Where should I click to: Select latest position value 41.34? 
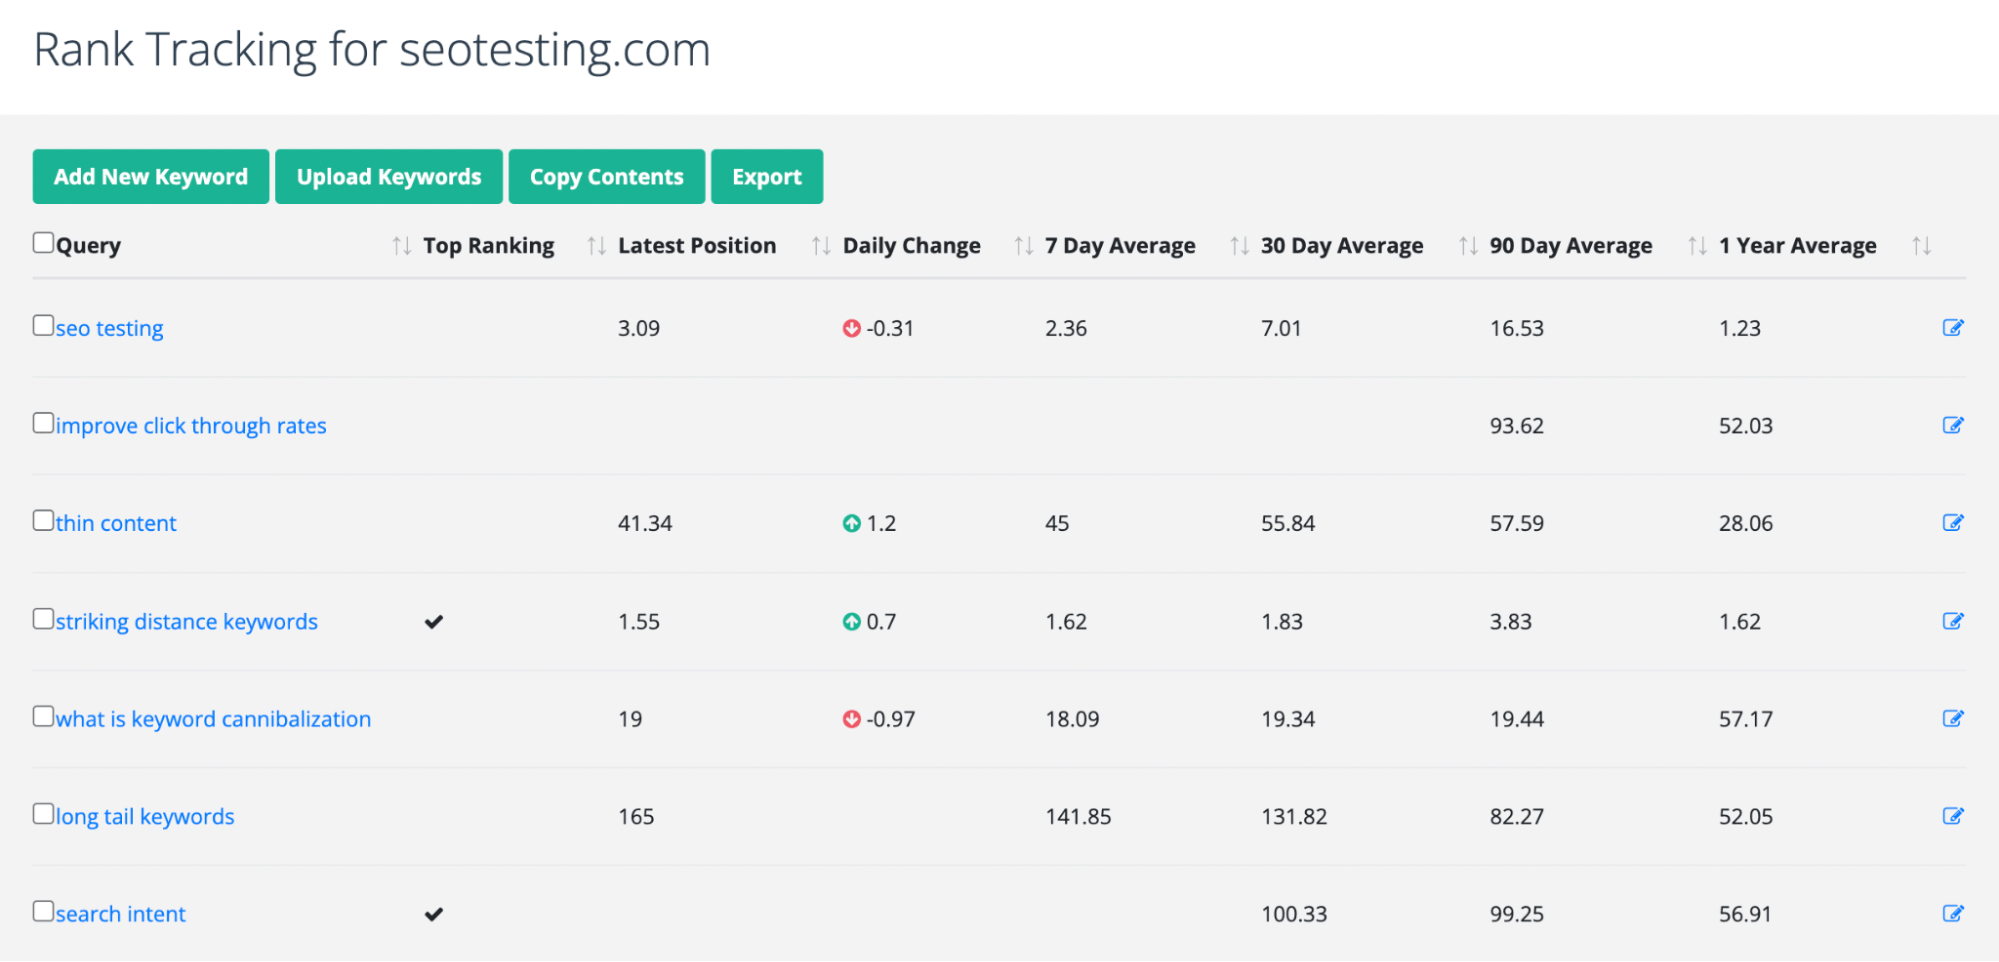click(x=645, y=523)
